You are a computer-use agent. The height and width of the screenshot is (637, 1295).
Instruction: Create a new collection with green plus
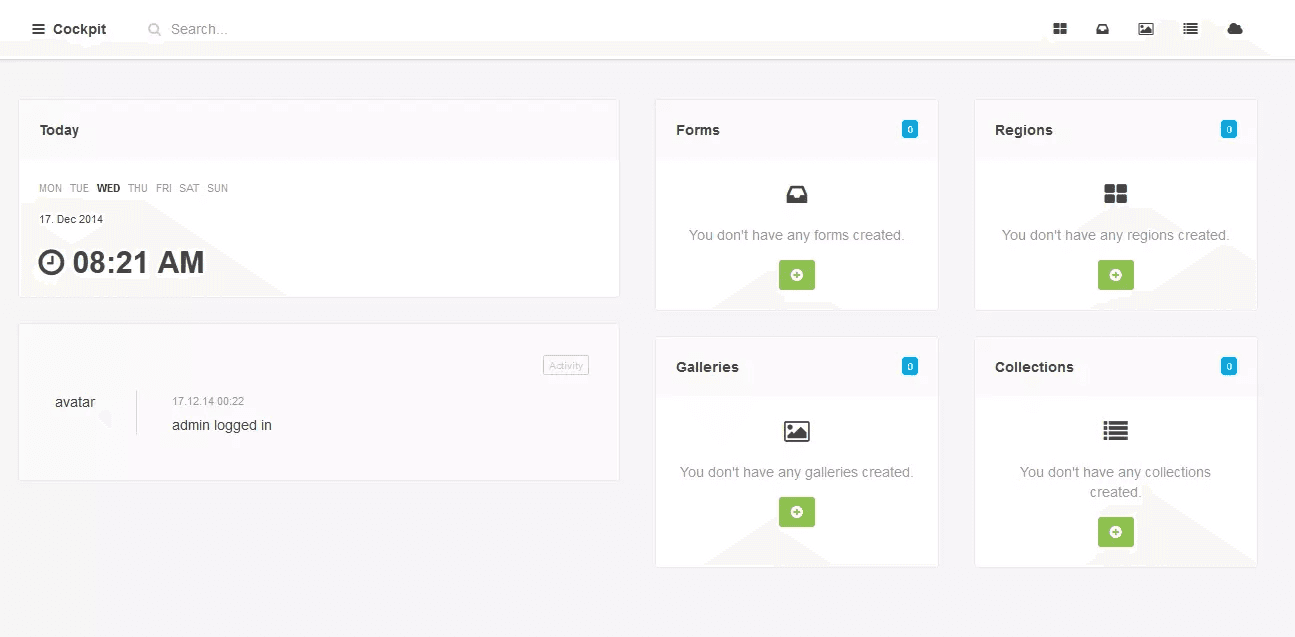pyautogui.click(x=1115, y=532)
